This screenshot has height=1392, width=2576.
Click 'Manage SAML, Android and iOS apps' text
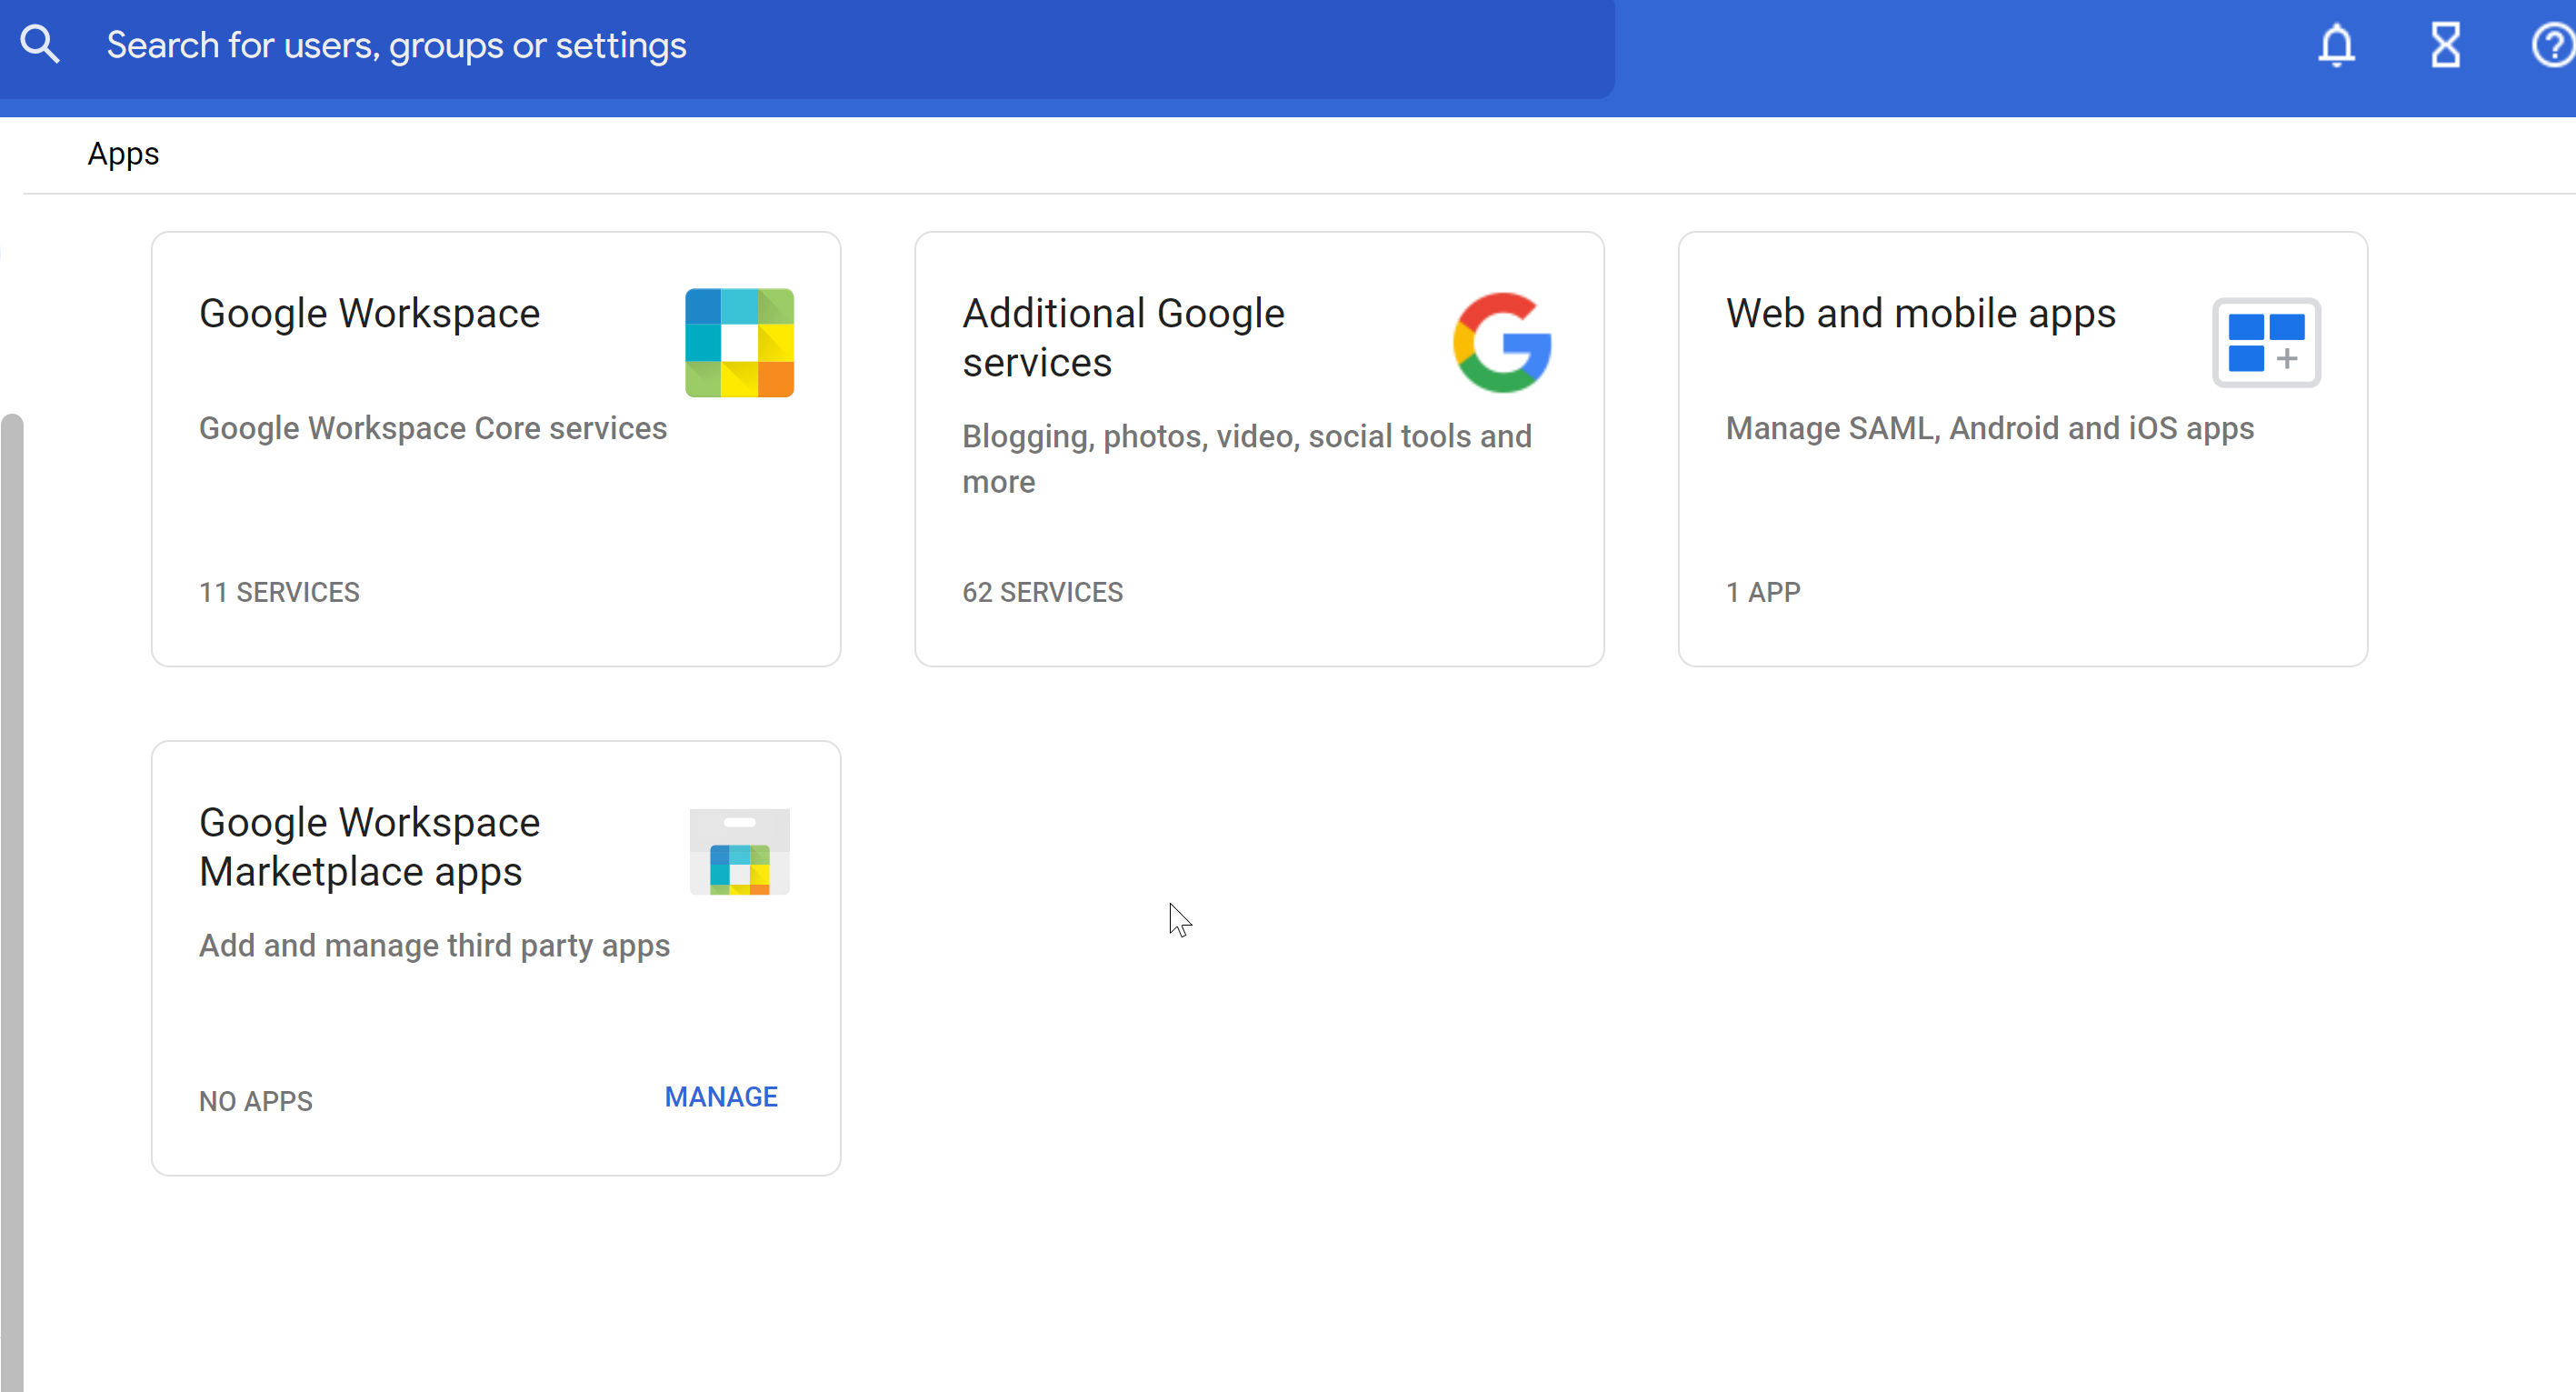click(x=1989, y=428)
